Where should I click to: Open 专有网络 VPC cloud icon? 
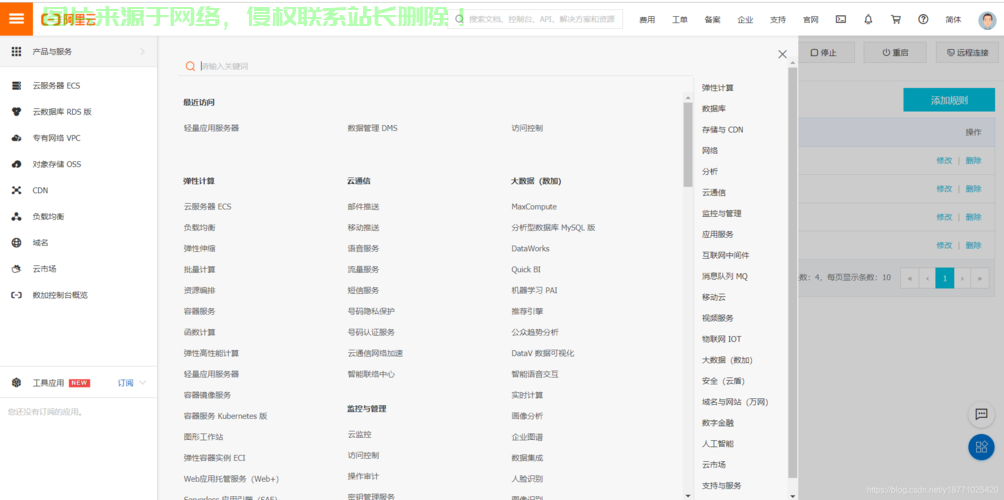(17, 138)
